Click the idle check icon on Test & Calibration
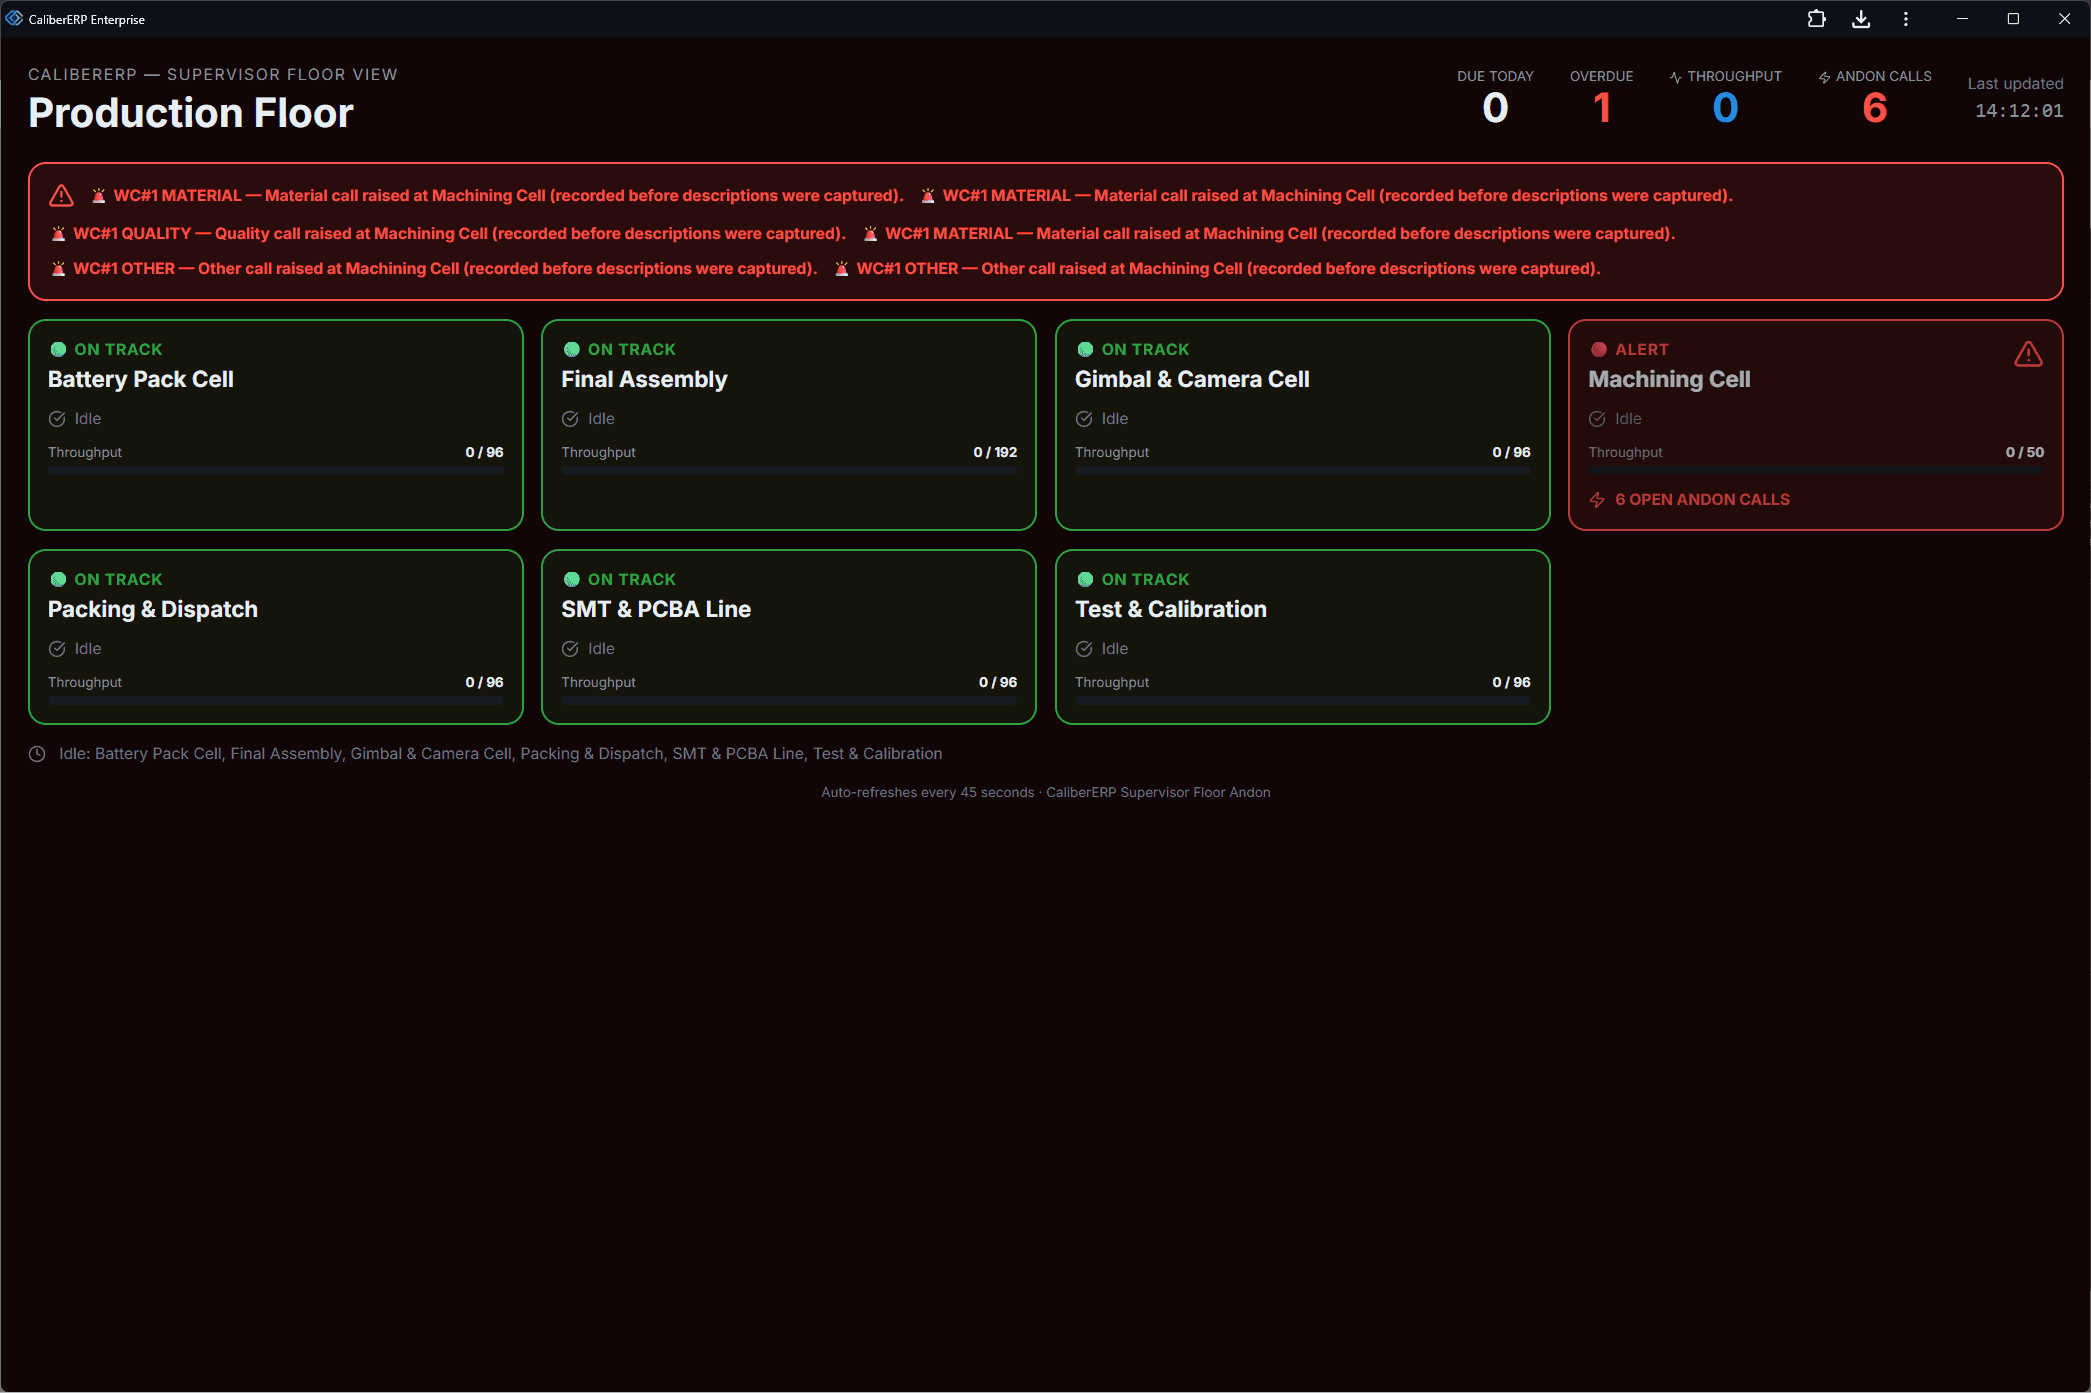Viewport: 2091px width, 1393px height. [x=1084, y=649]
